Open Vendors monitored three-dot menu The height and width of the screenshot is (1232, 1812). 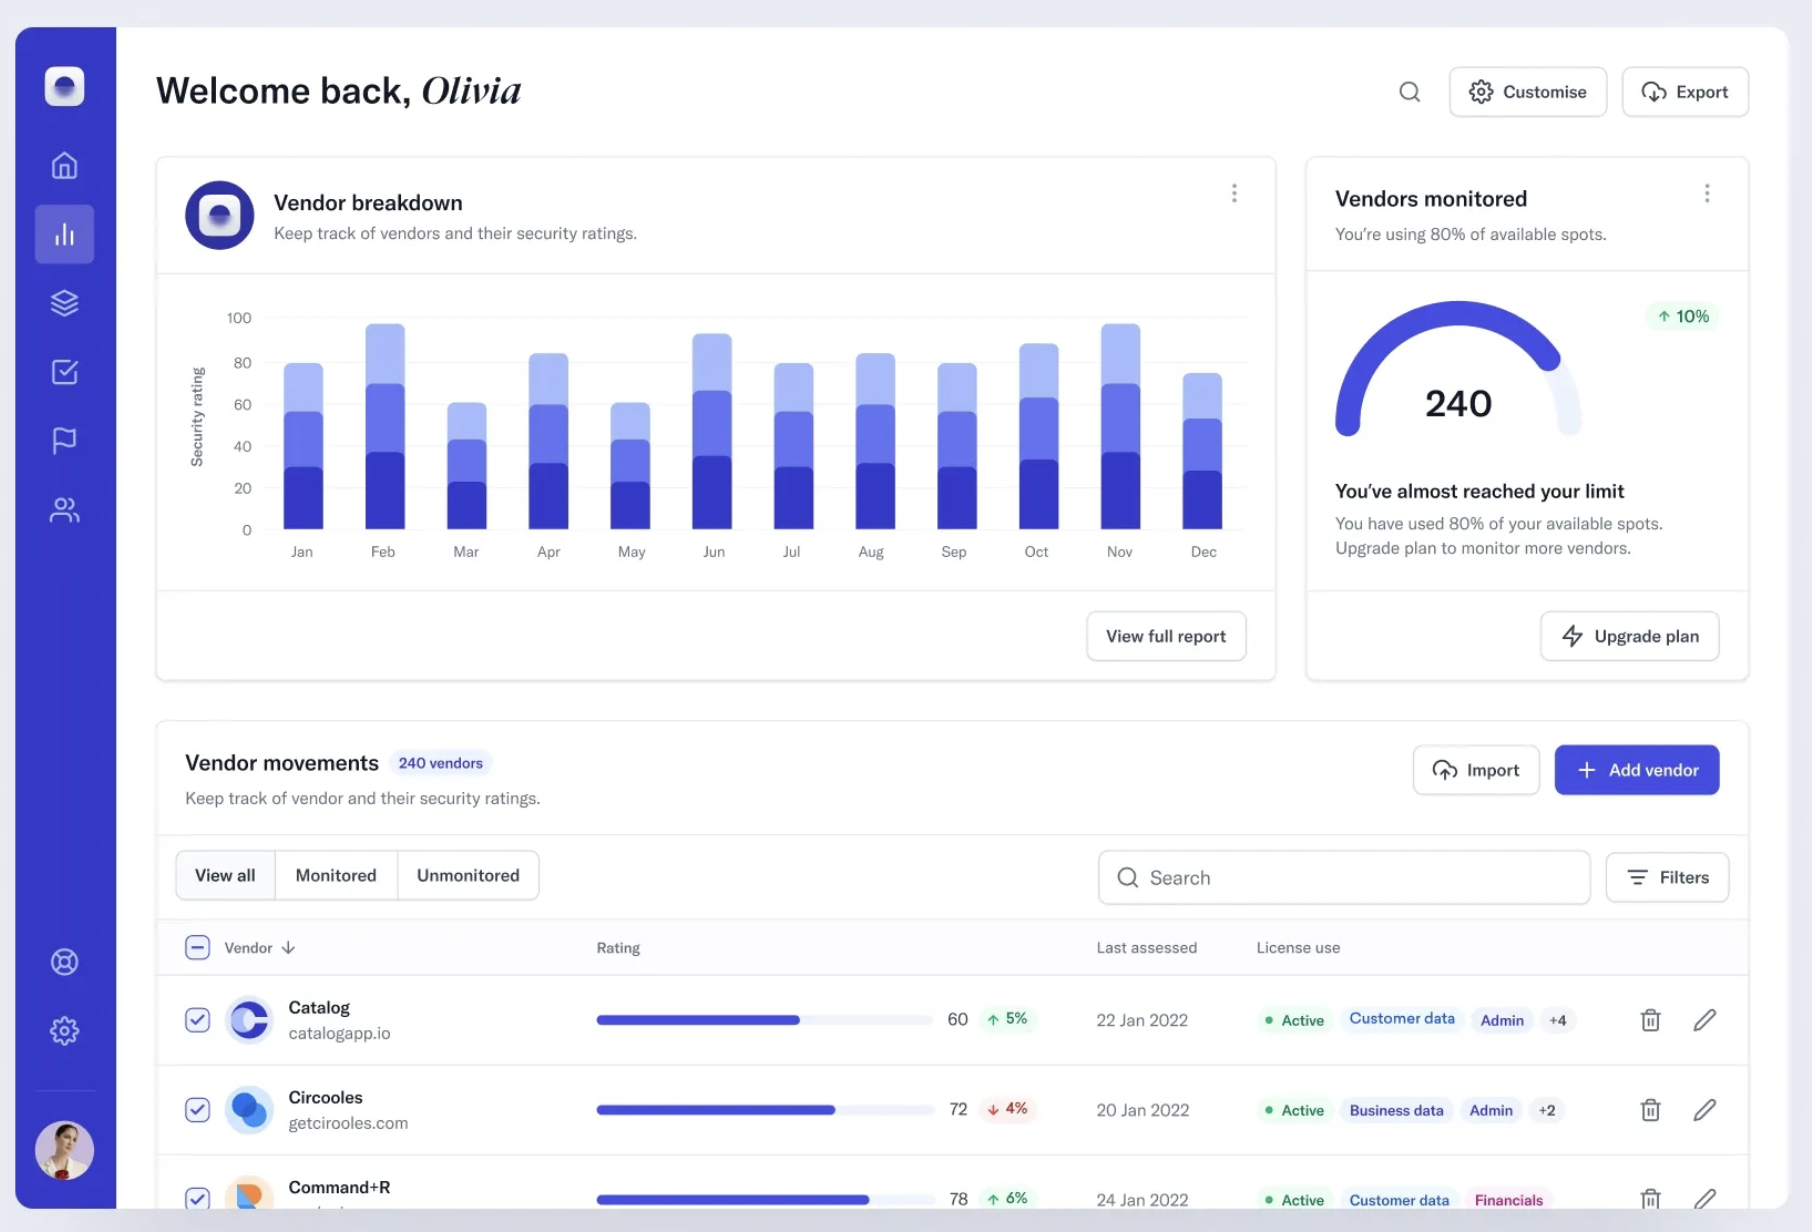click(1707, 193)
